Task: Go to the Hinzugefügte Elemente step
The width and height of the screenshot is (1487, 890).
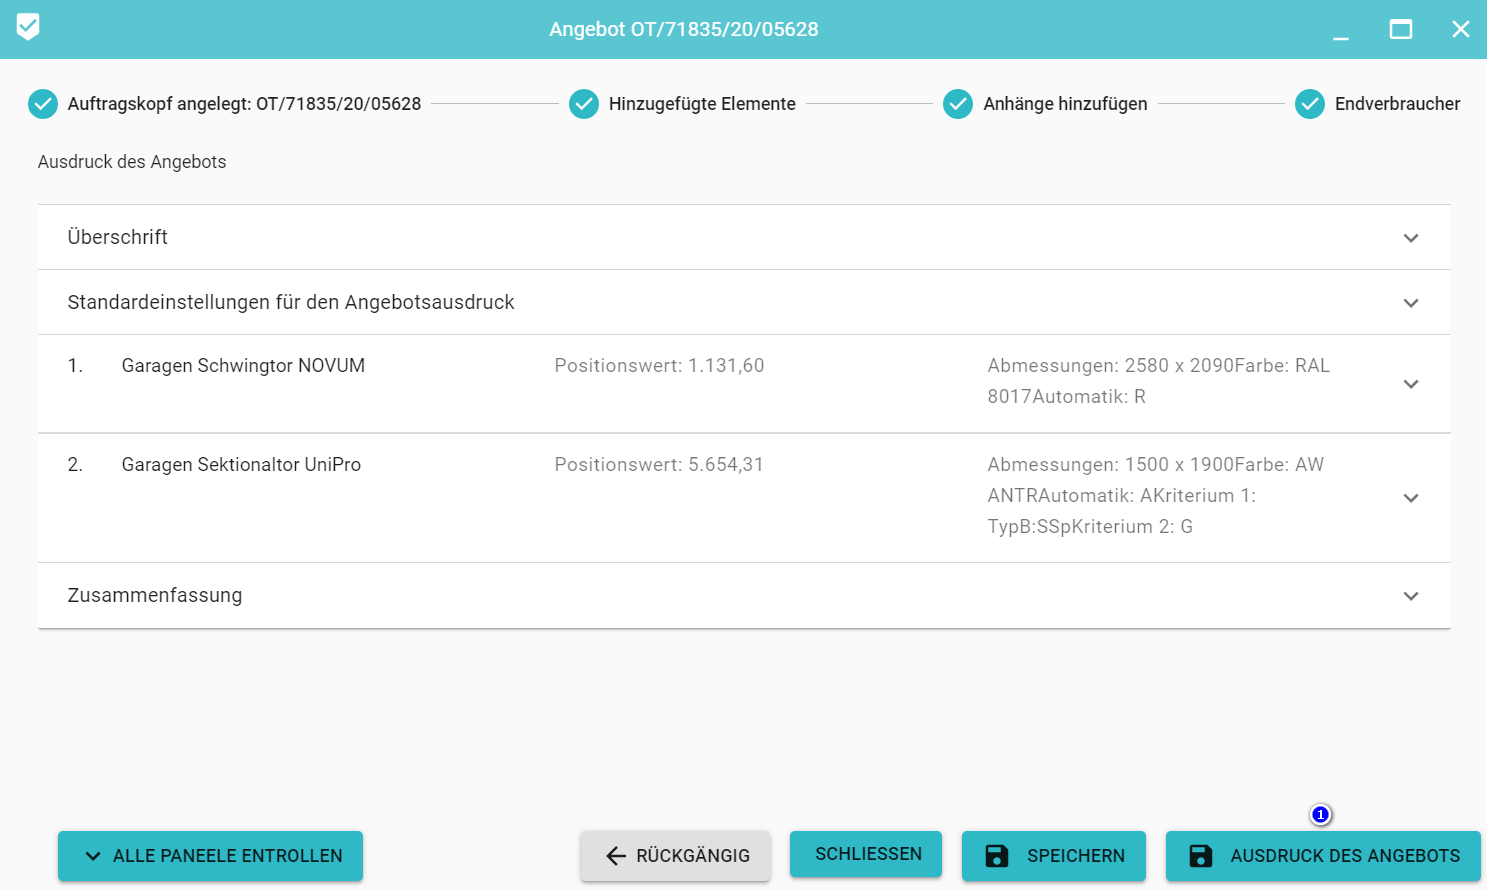Action: [701, 104]
